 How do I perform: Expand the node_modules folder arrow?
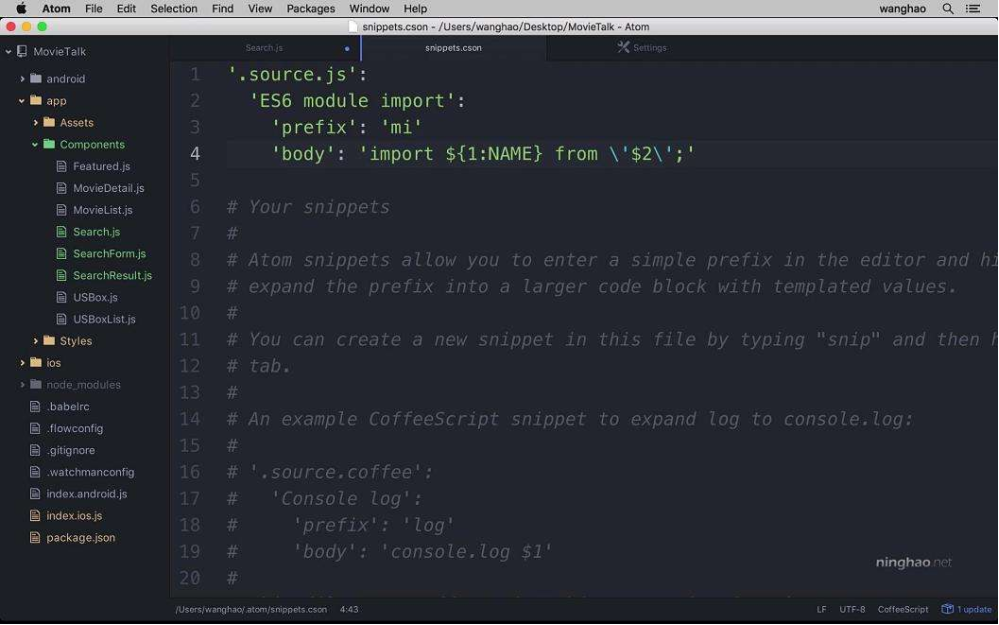22,384
